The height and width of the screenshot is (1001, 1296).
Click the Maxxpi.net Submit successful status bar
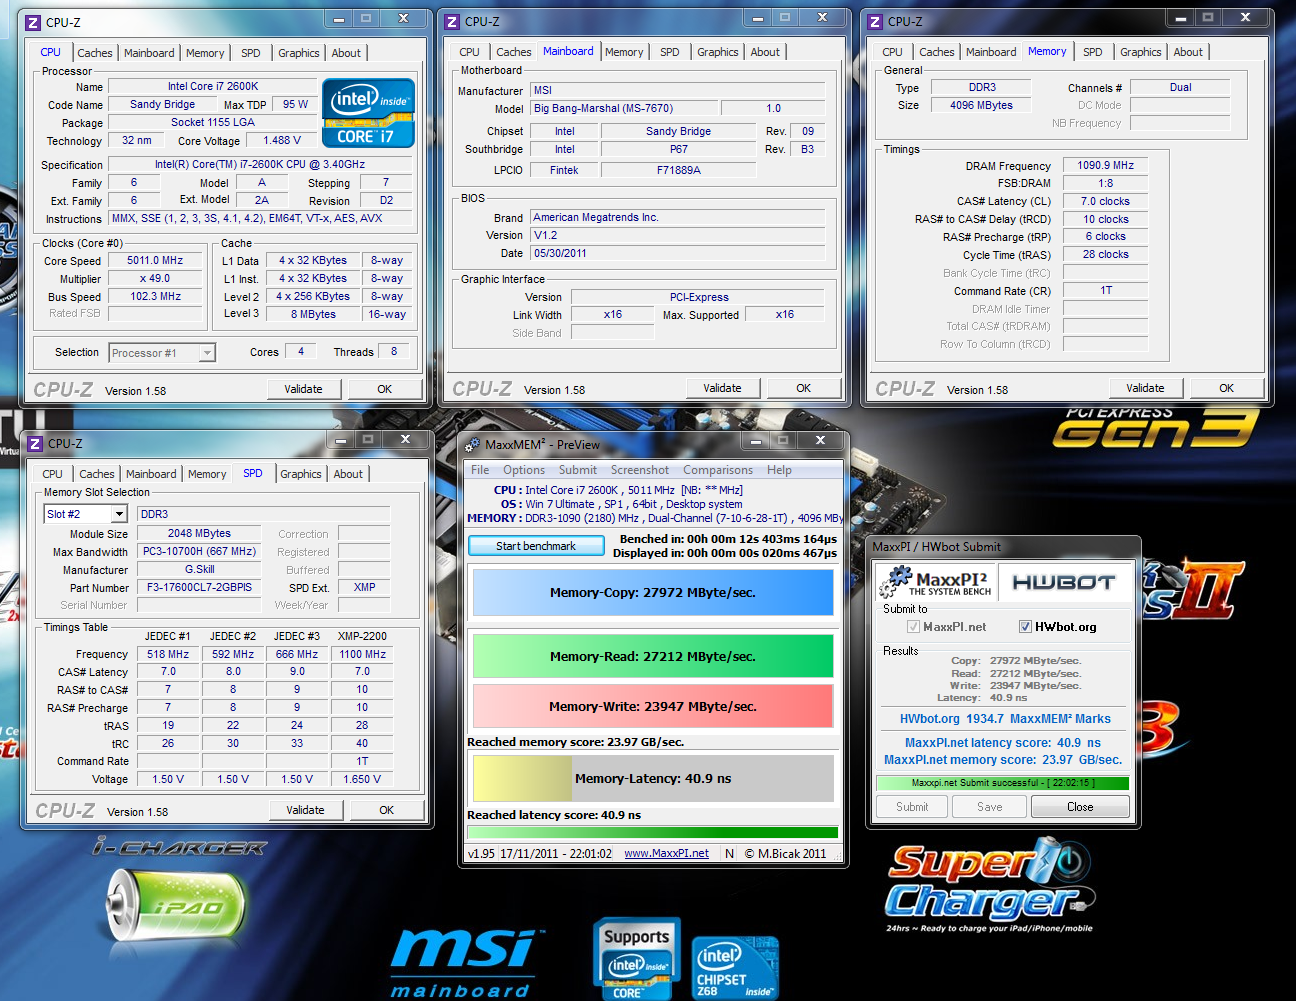(1003, 783)
